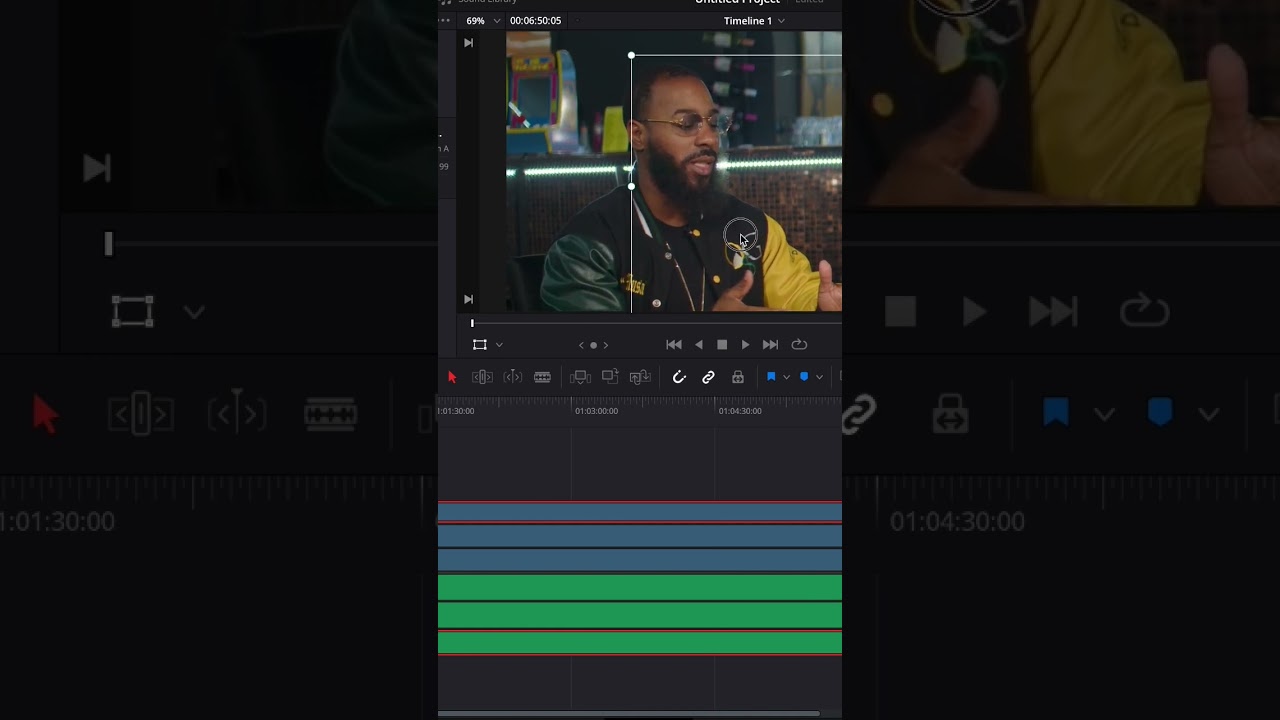Add a blue flag to the clip
The height and width of the screenshot is (720, 1280).
click(771, 377)
